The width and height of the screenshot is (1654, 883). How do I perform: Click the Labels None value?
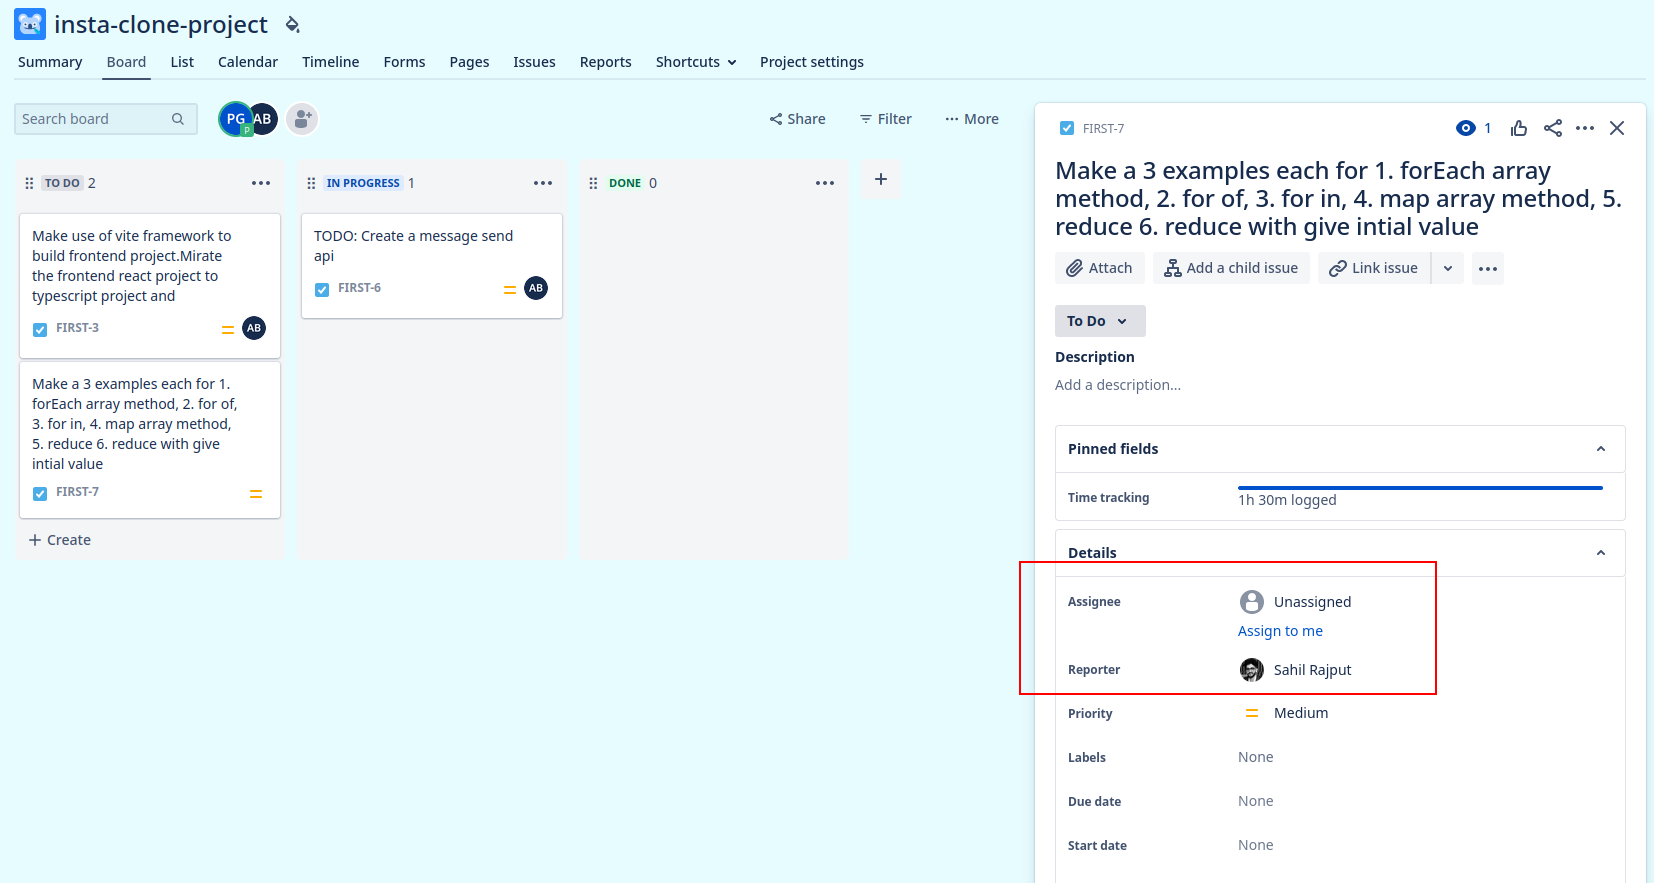[x=1256, y=757]
